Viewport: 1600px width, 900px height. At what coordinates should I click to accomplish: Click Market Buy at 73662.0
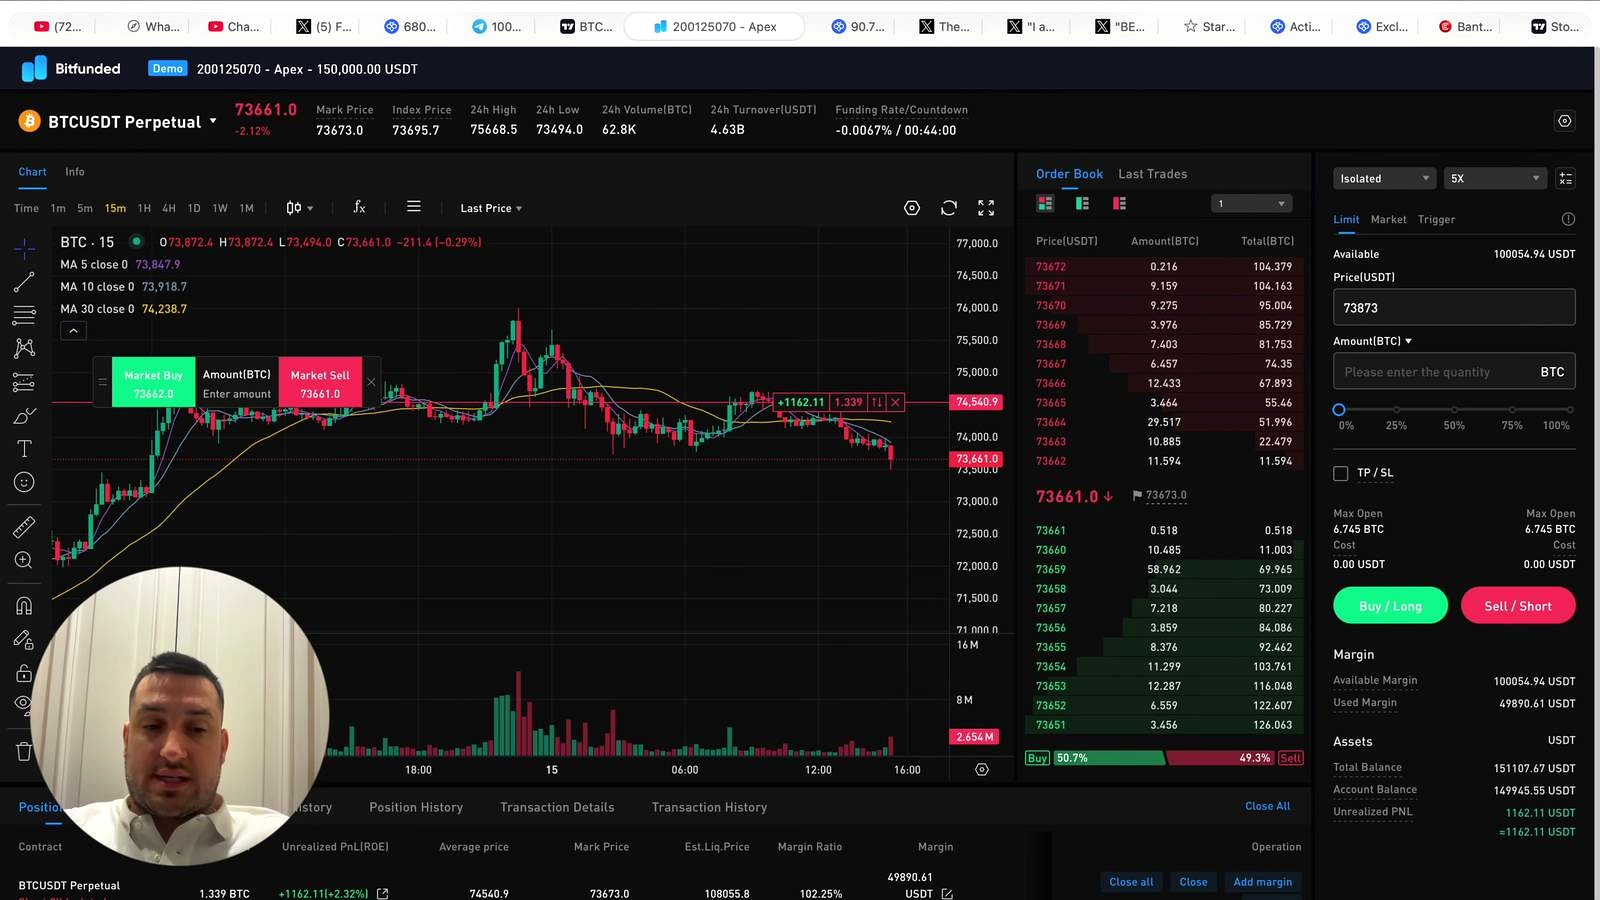point(153,382)
